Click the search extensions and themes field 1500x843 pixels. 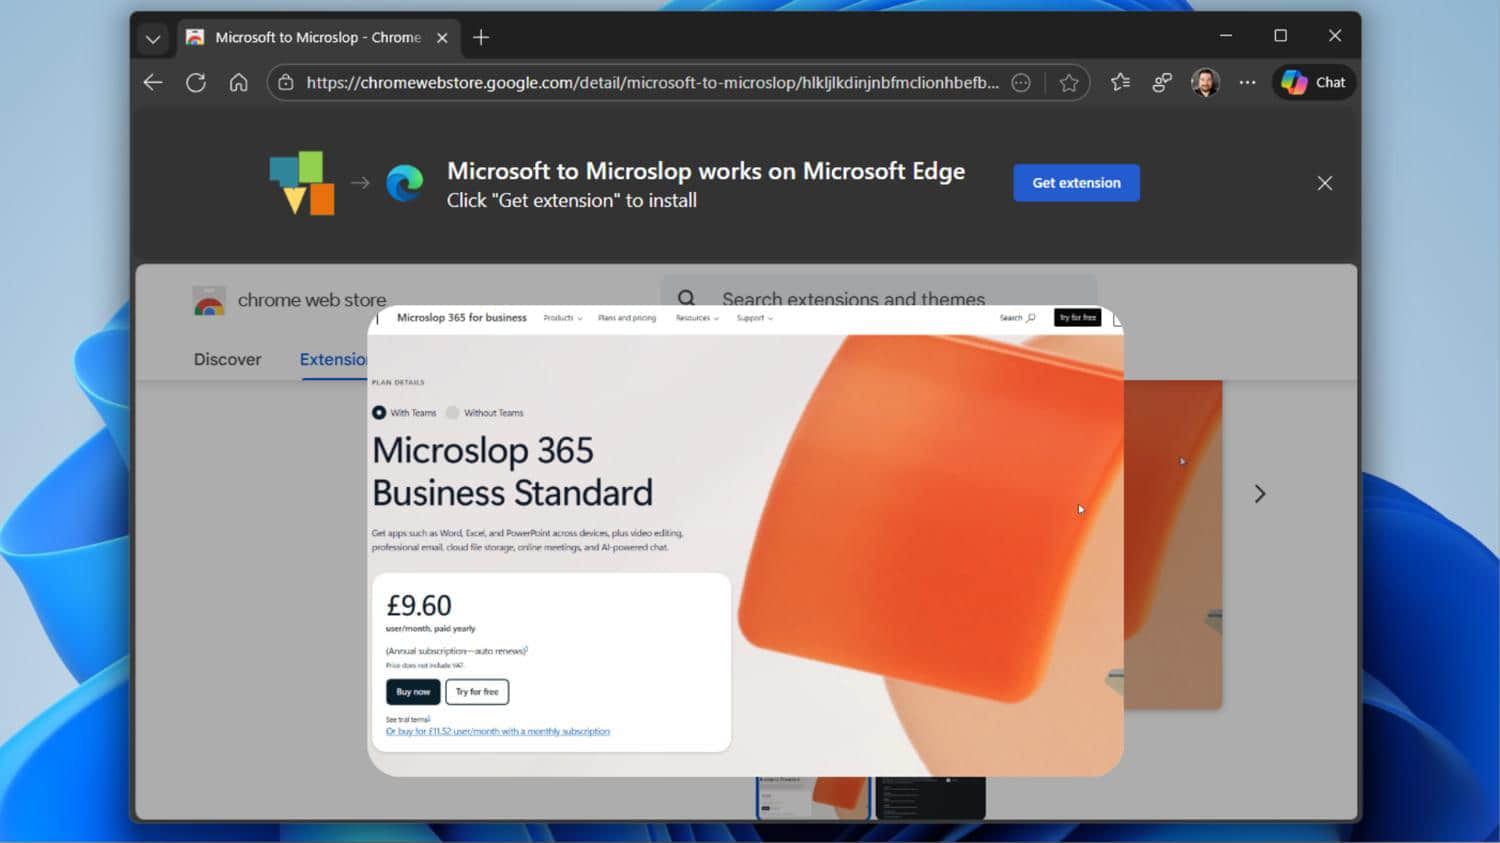(x=854, y=299)
